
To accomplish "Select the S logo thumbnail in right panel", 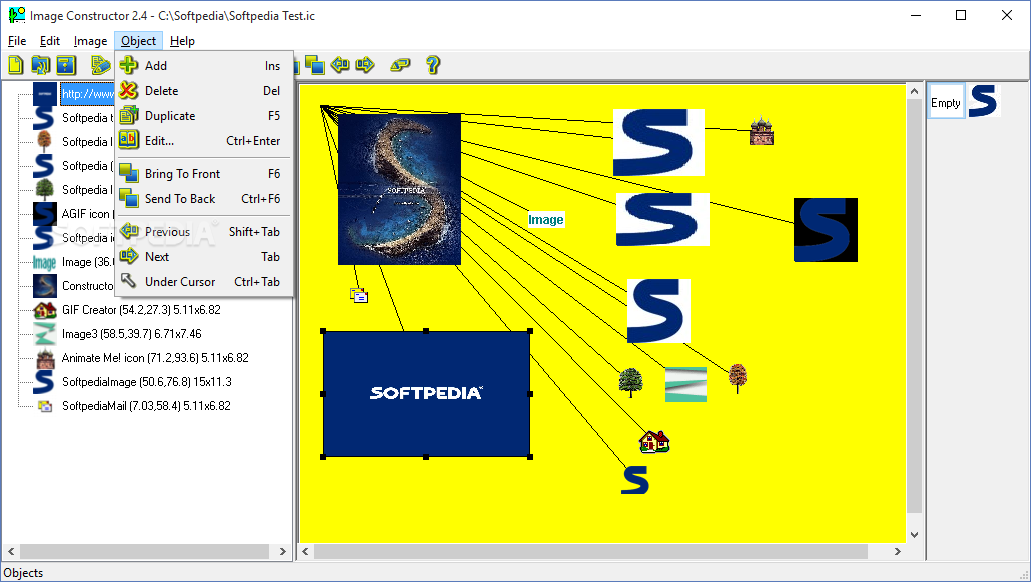I will 983,101.
